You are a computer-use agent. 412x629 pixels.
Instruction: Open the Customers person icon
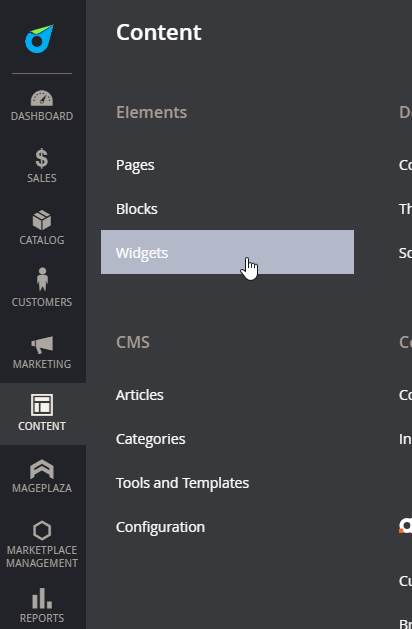coord(42,279)
